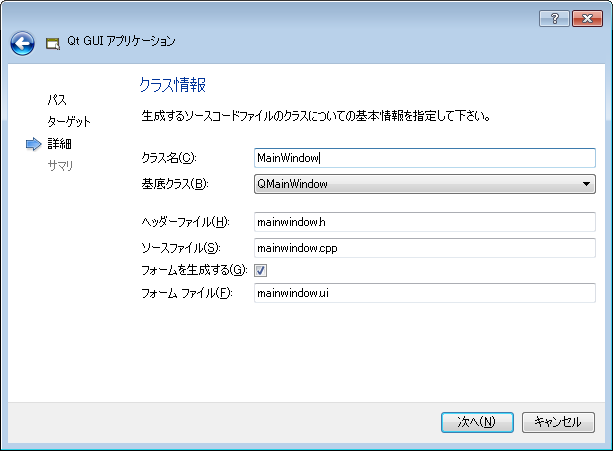Click the フォームを生成する(G) label
Image resolution: width=613 pixels, height=451 pixels.
pyautogui.click(x=194, y=270)
